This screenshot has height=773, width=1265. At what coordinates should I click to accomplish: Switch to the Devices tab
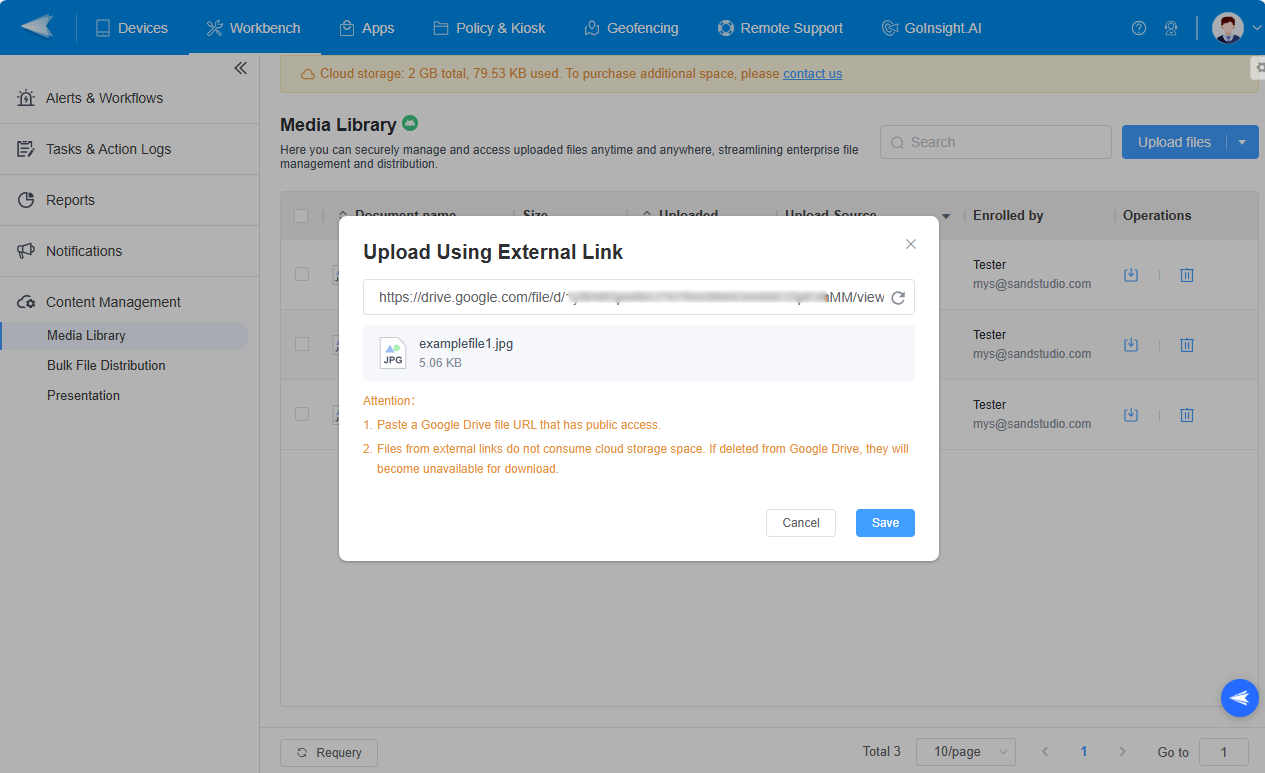pyautogui.click(x=131, y=28)
